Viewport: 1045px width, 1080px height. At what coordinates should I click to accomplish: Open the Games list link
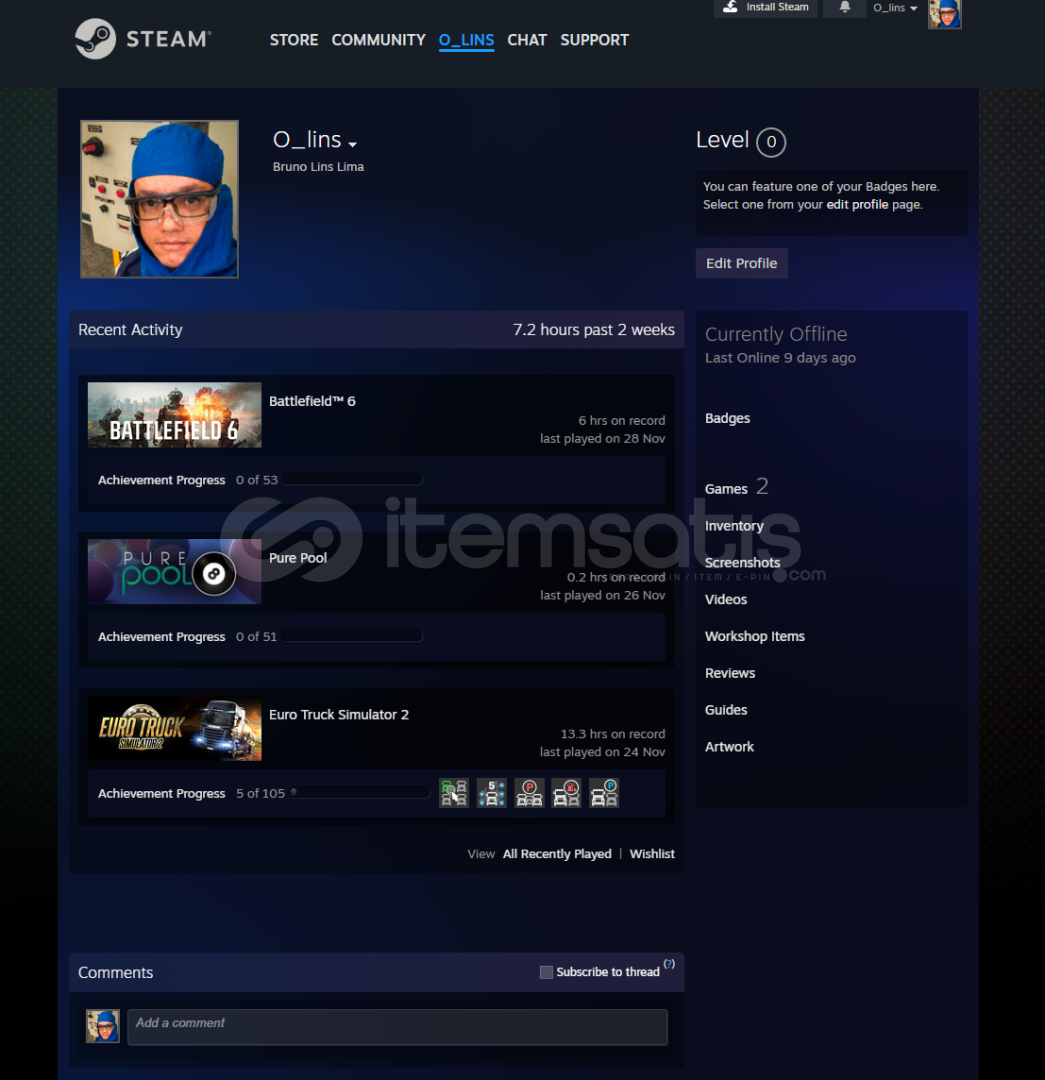726,489
